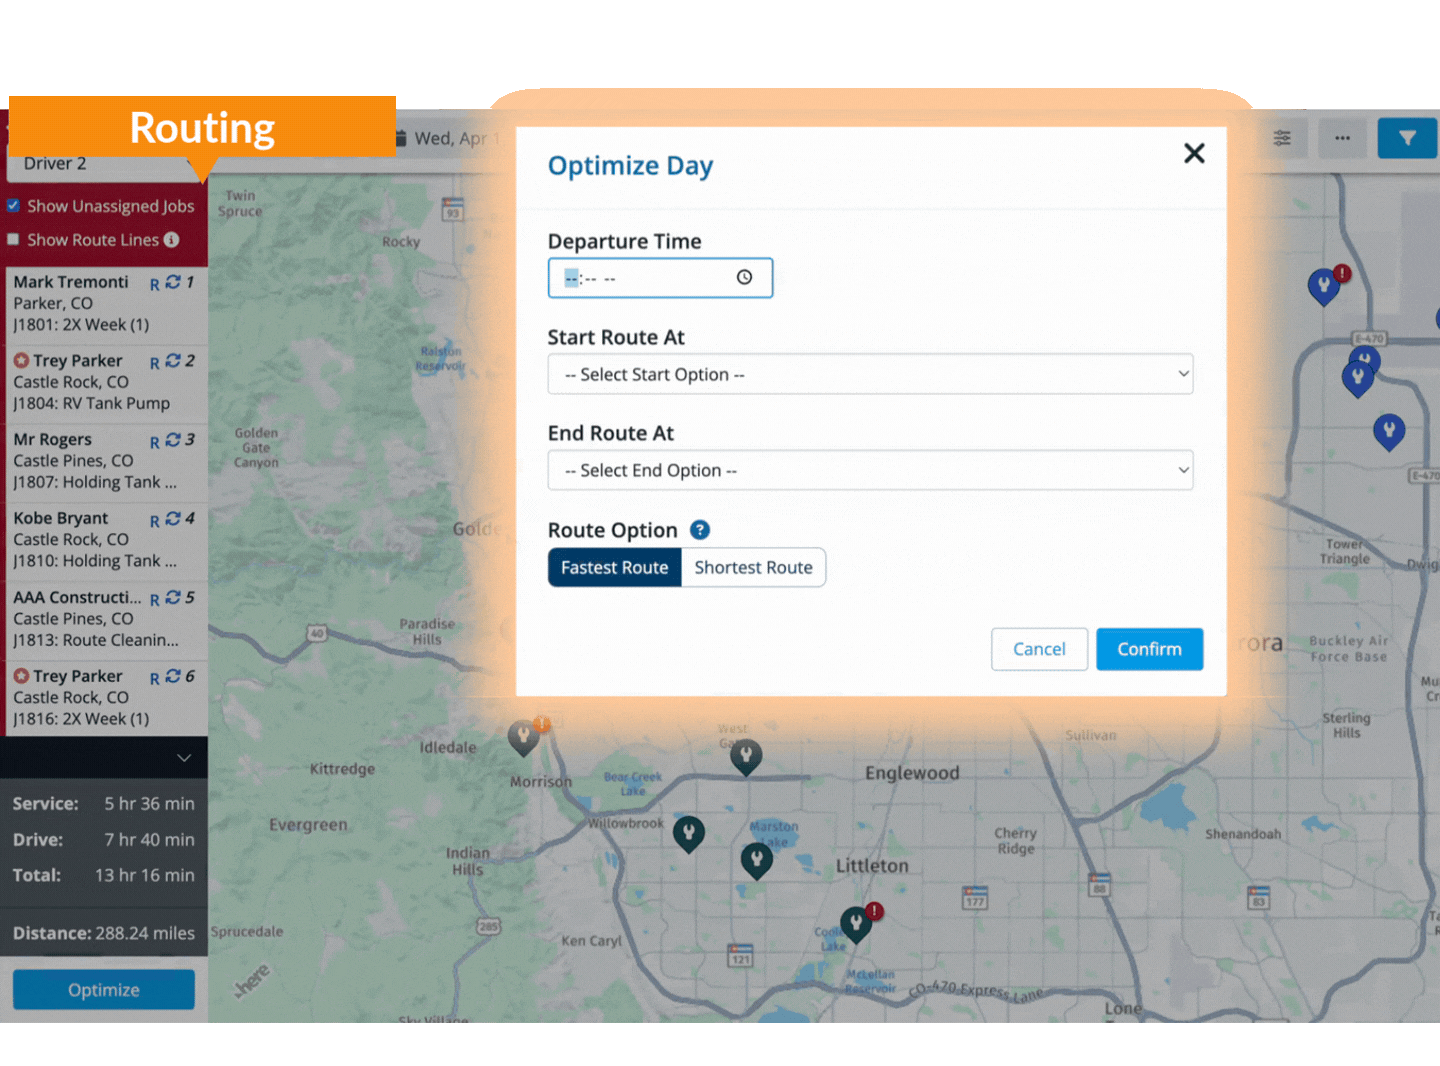Click the map settings sliders icon
The image size is (1440, 1066).
coord(1282,139)
